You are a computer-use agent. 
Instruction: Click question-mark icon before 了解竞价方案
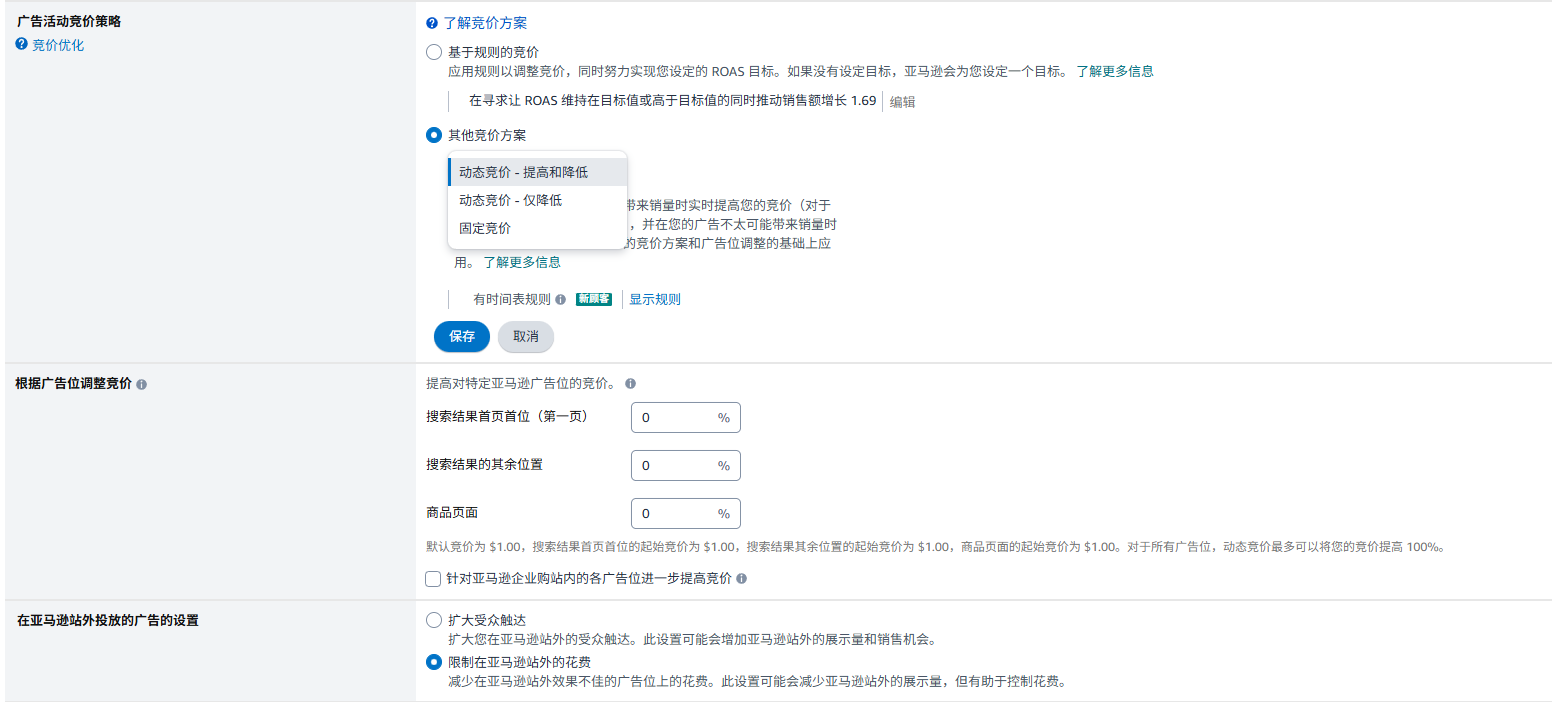pos(430,23)
